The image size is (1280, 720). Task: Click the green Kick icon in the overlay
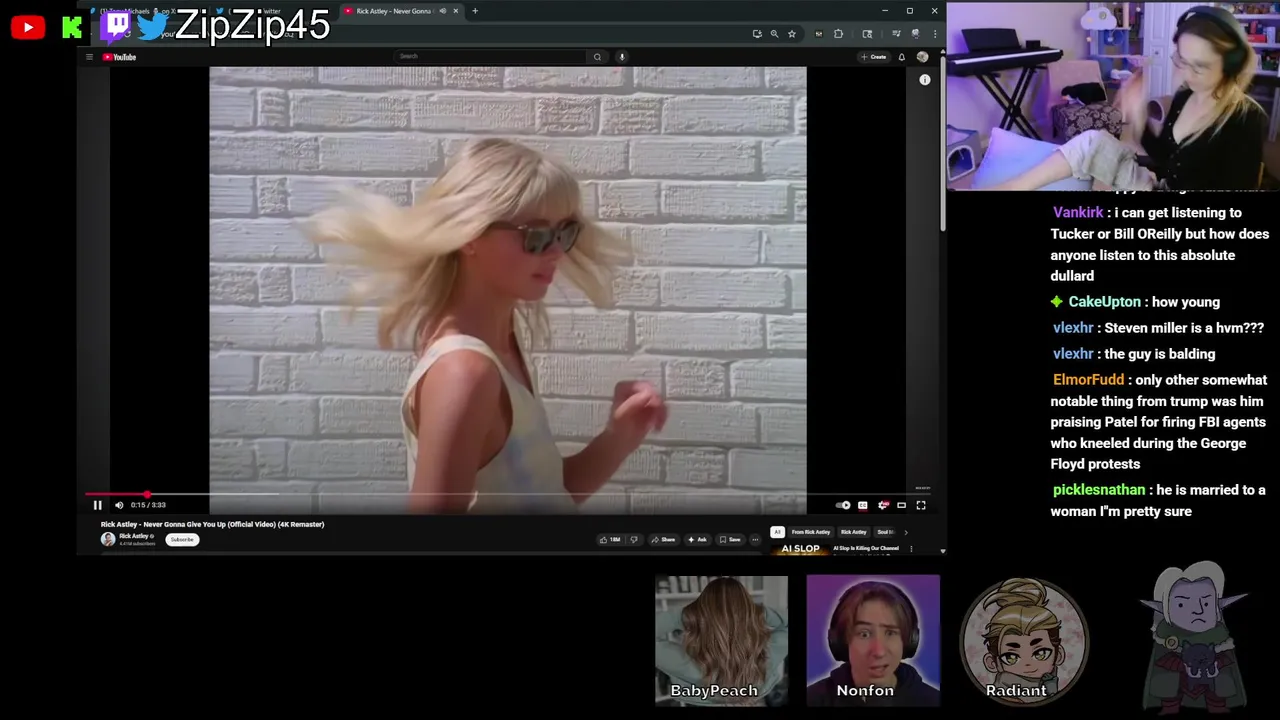(x=71, y=27)
